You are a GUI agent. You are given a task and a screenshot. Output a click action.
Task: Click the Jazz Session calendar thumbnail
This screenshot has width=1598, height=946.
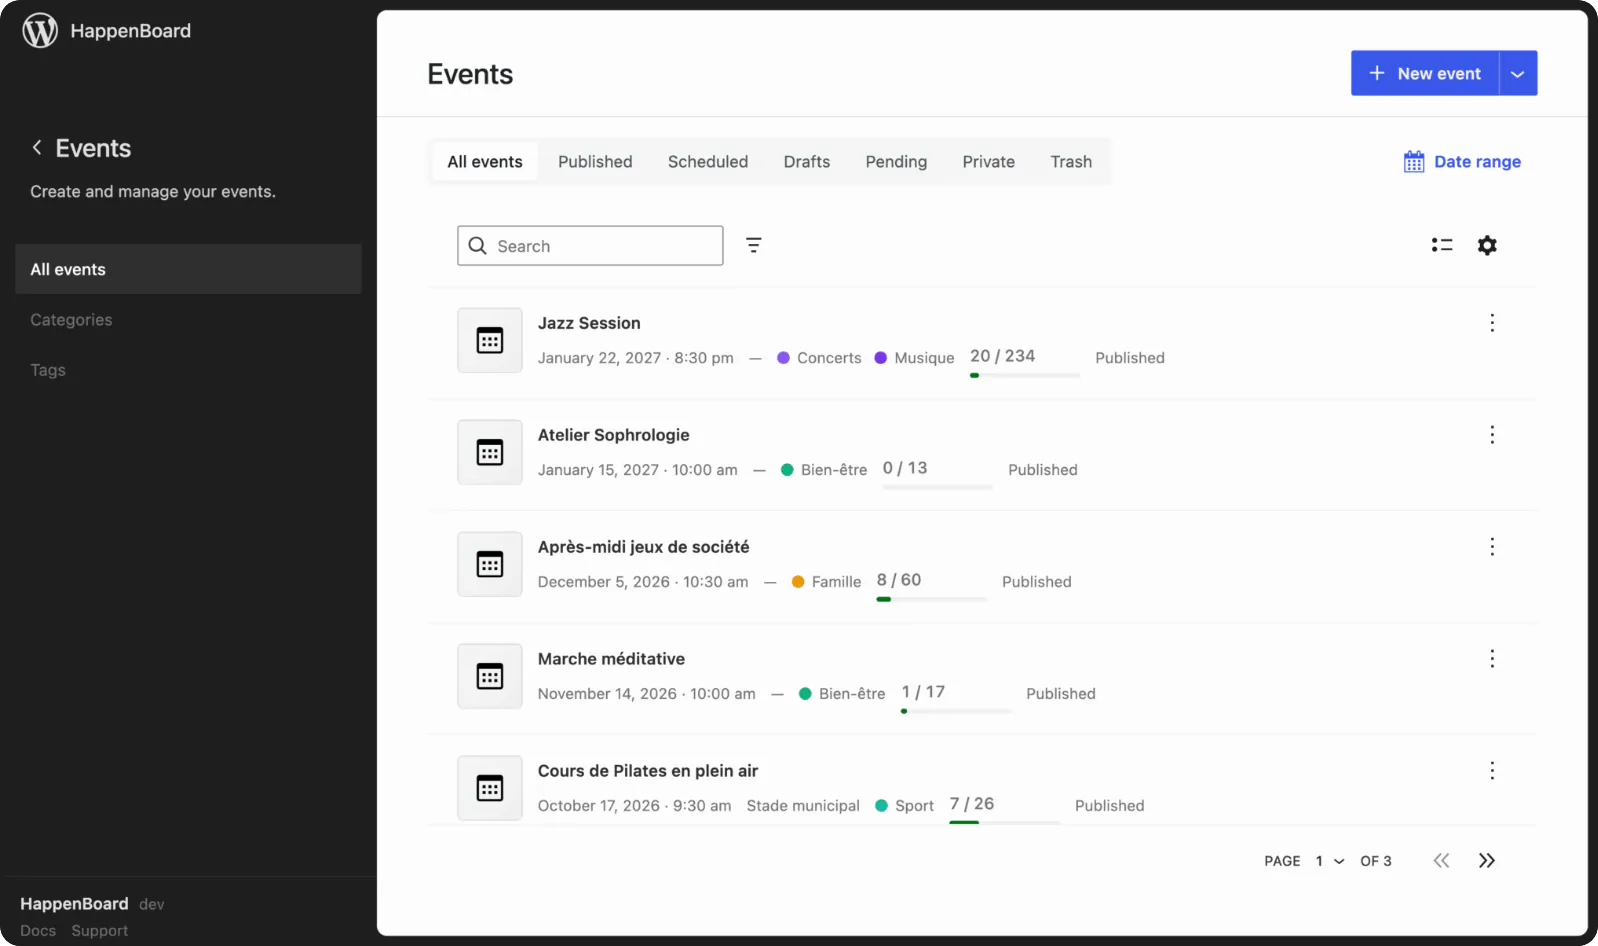[x=490, y=340]
